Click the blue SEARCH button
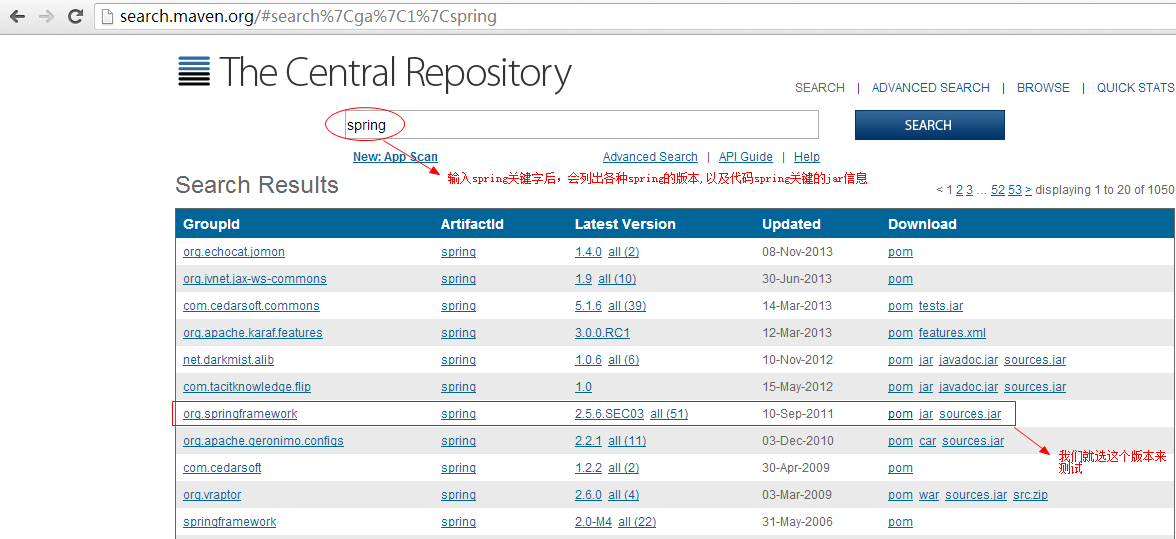The height and width of the screenshot is (539, 1176). coord(928,125)
